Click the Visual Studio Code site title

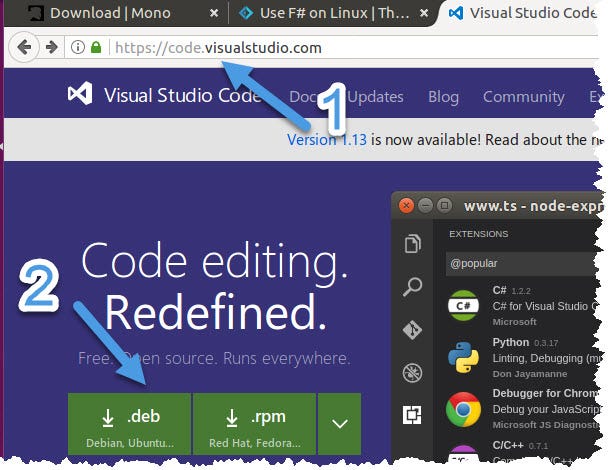tap(182, 95)
